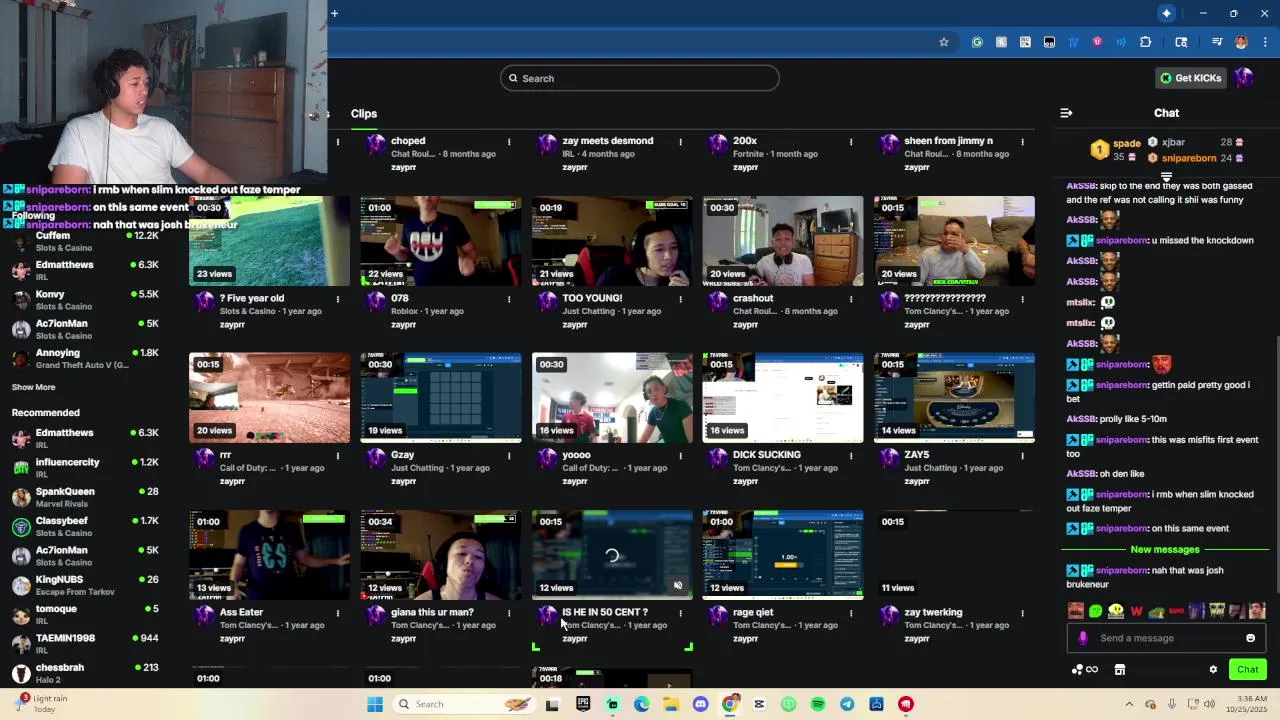Image resolution: width=1280 pixels, height=720 pixels.
Task: Focus the Send a message field
Action: click(x=1166, y=638)
